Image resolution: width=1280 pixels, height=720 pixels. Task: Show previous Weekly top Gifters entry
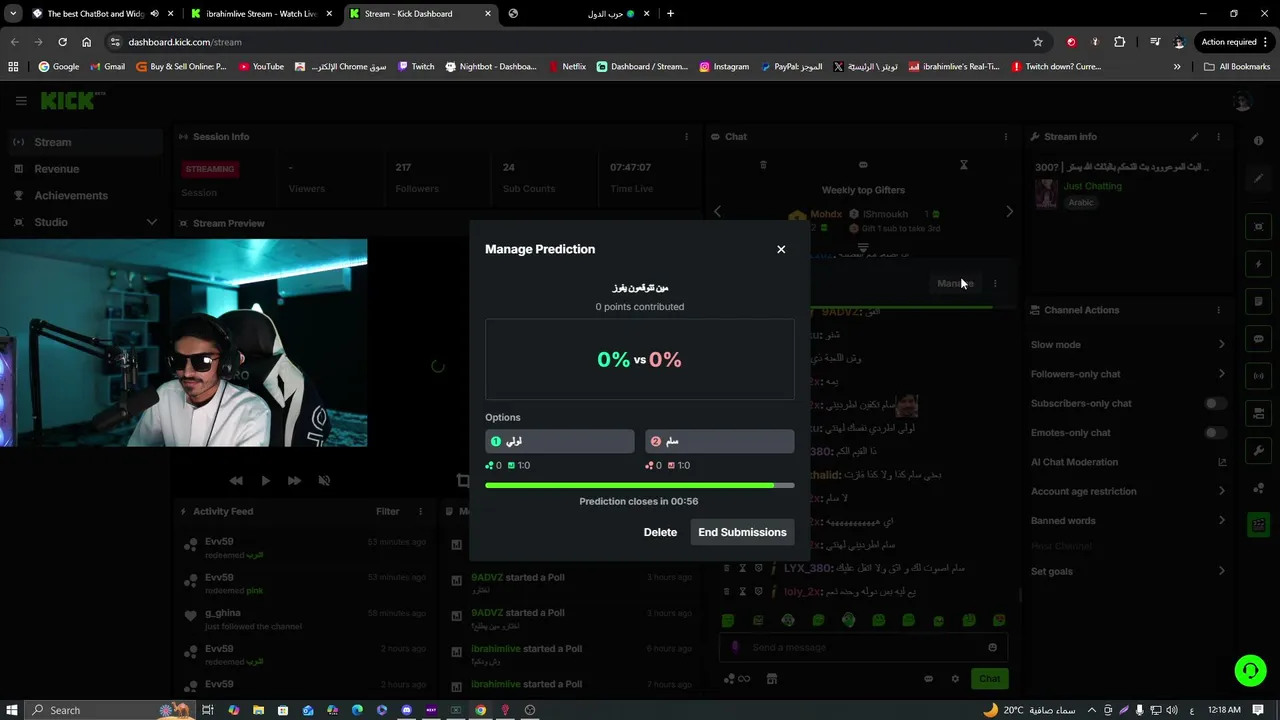717,211
